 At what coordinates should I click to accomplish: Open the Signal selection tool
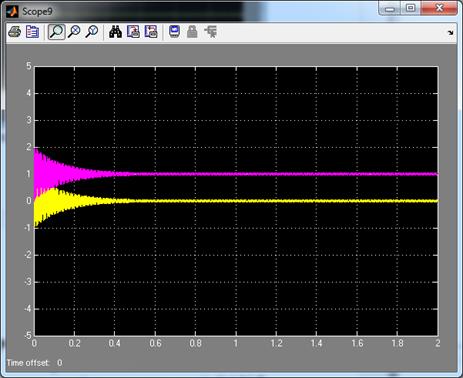(x=211, y=32)
